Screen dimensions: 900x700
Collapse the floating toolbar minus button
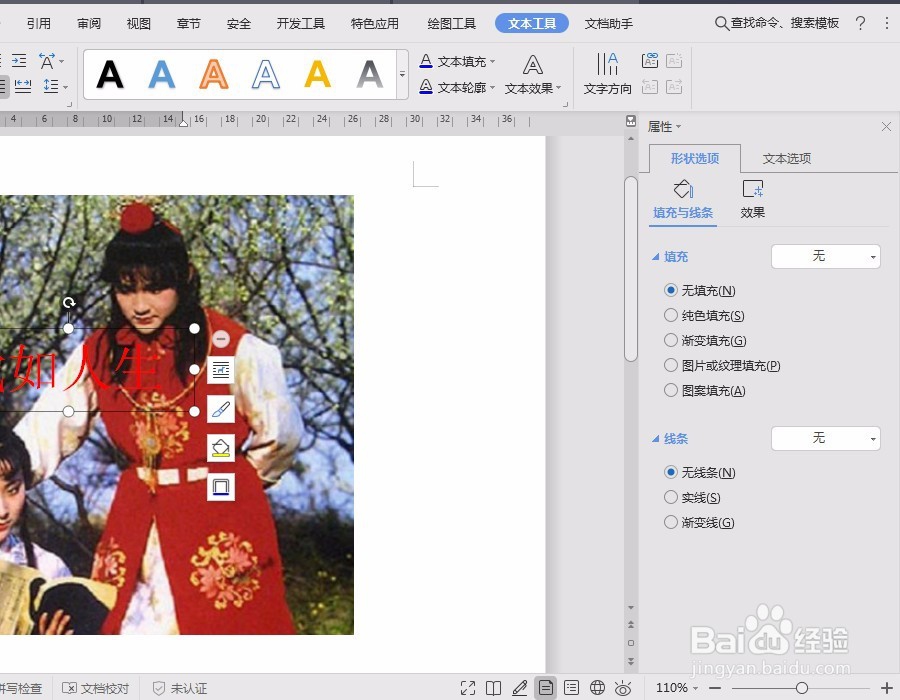point(221,339)
